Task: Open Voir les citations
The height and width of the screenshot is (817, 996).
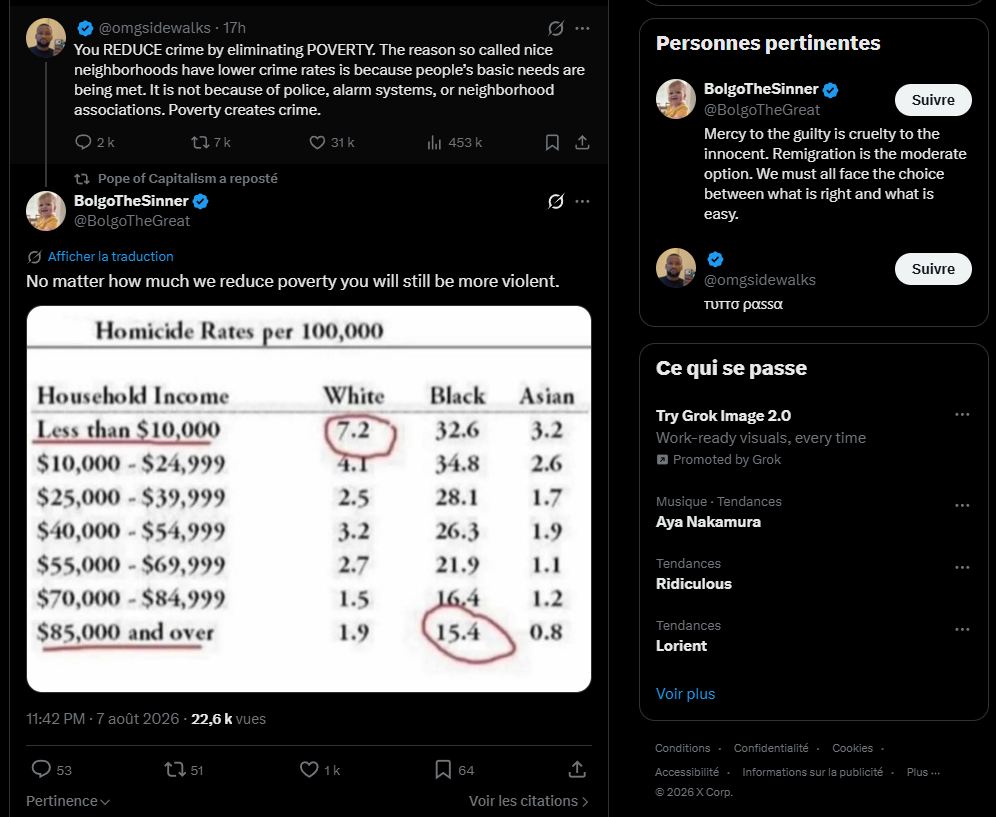Action: pos(528,801)
